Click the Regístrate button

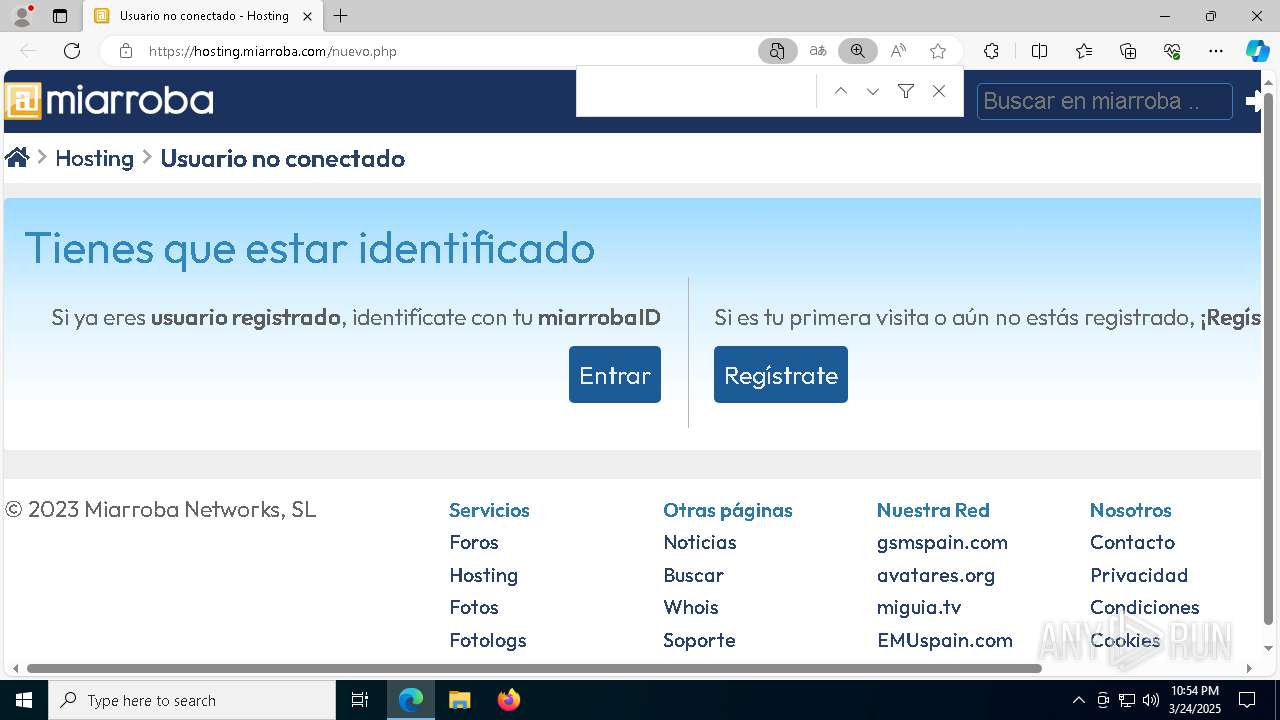[781, 375]
